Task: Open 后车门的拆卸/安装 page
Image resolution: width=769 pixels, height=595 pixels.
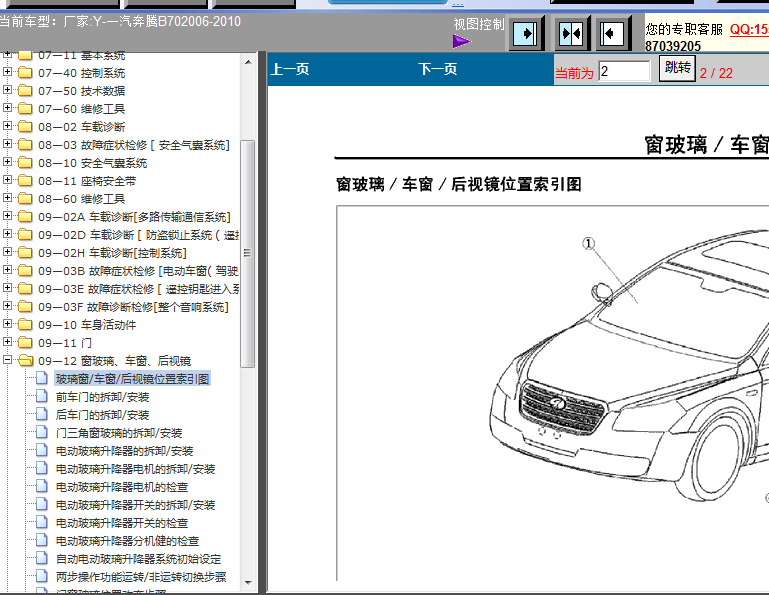Action: pyautogui.click(x=103, y=415)
